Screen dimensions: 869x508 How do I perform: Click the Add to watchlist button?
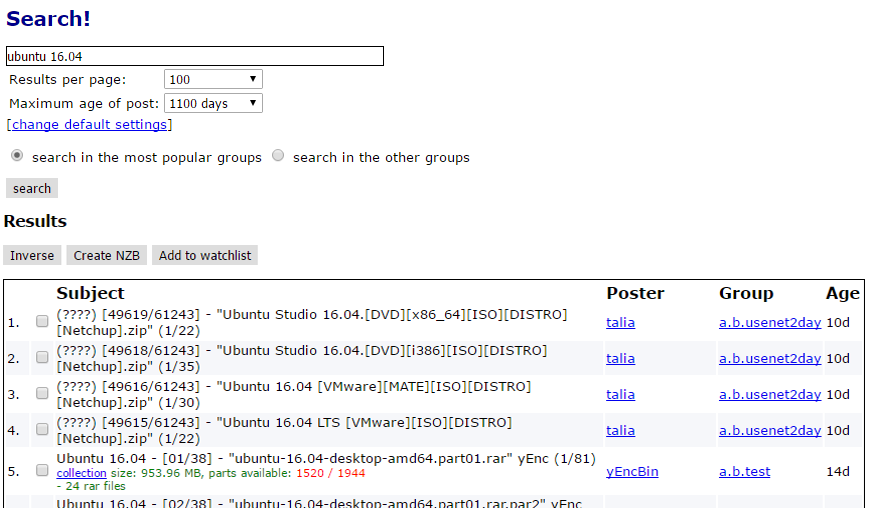(205, 255)
